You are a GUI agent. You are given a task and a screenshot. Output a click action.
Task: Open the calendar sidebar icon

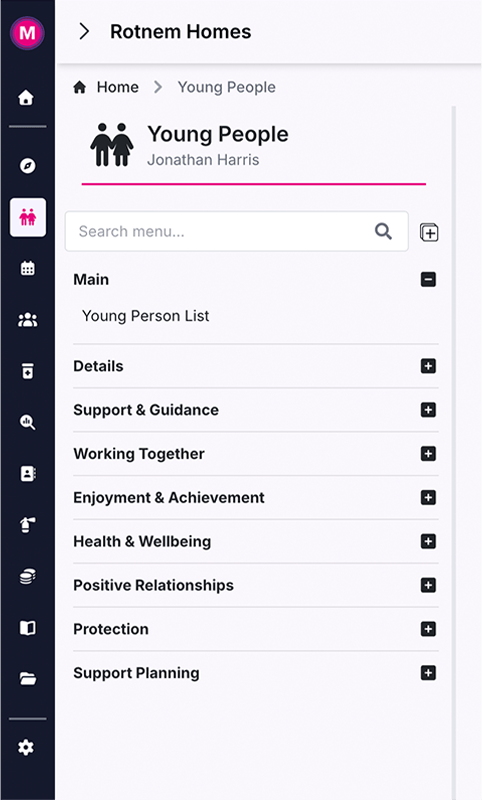pos(28,268)
